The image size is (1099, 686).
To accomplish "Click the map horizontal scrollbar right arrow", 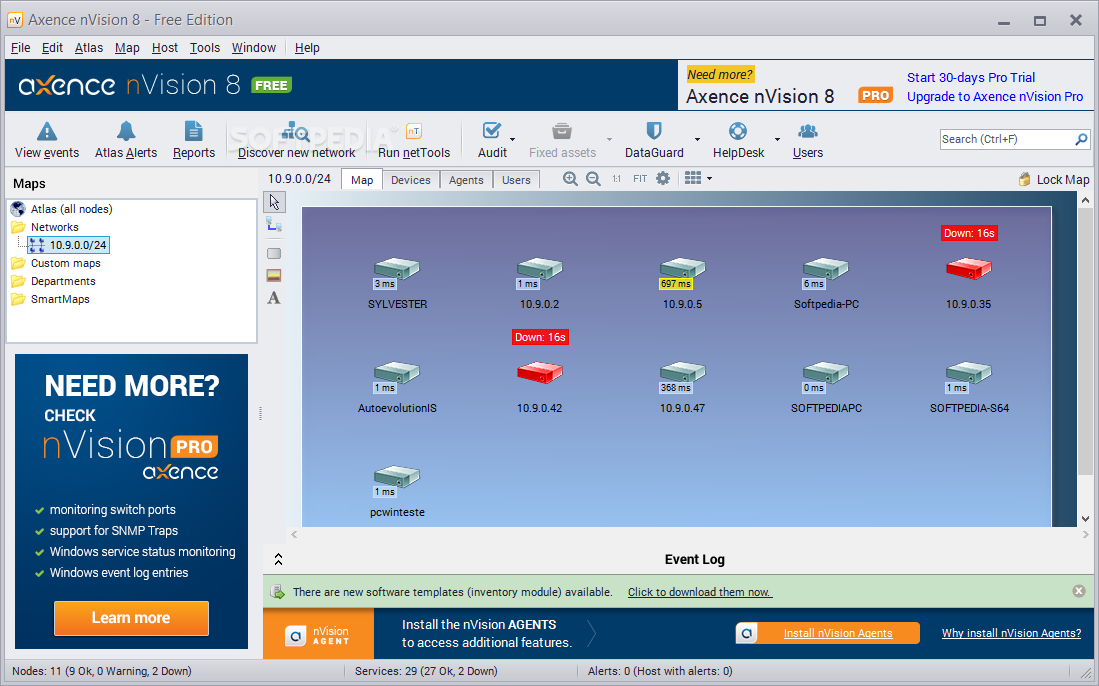I will point(1086,535).
